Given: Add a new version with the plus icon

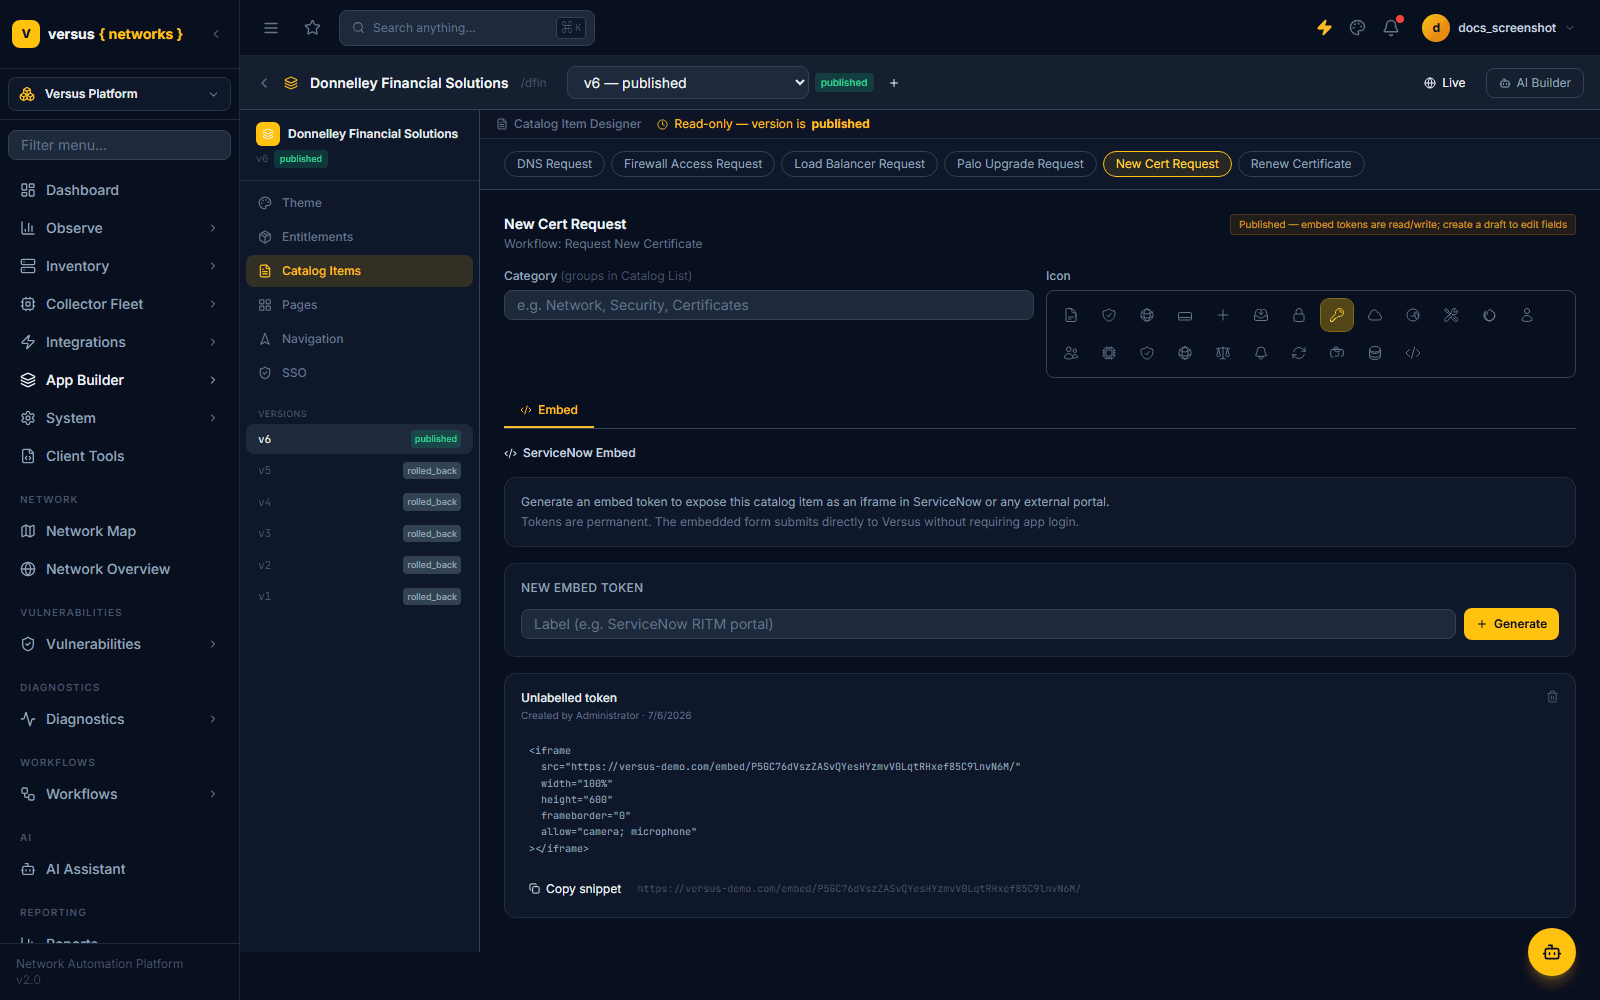Looking at the screenshot, I should click(x=894, y=83).
